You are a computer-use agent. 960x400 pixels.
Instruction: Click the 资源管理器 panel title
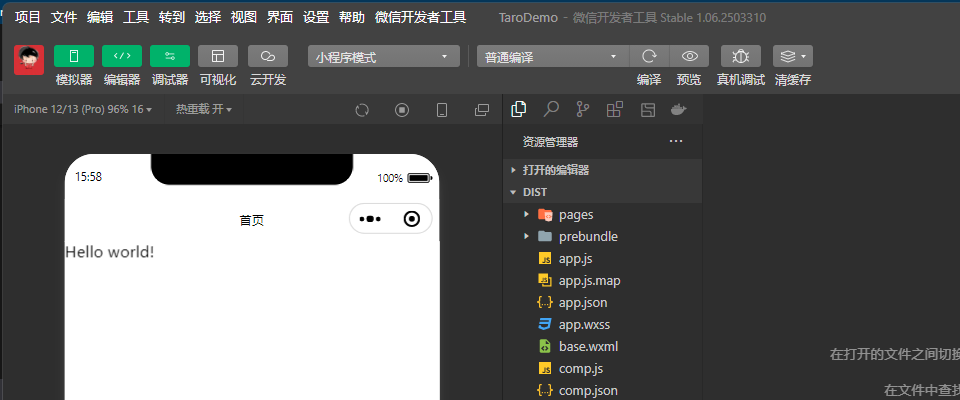[550, 142]
